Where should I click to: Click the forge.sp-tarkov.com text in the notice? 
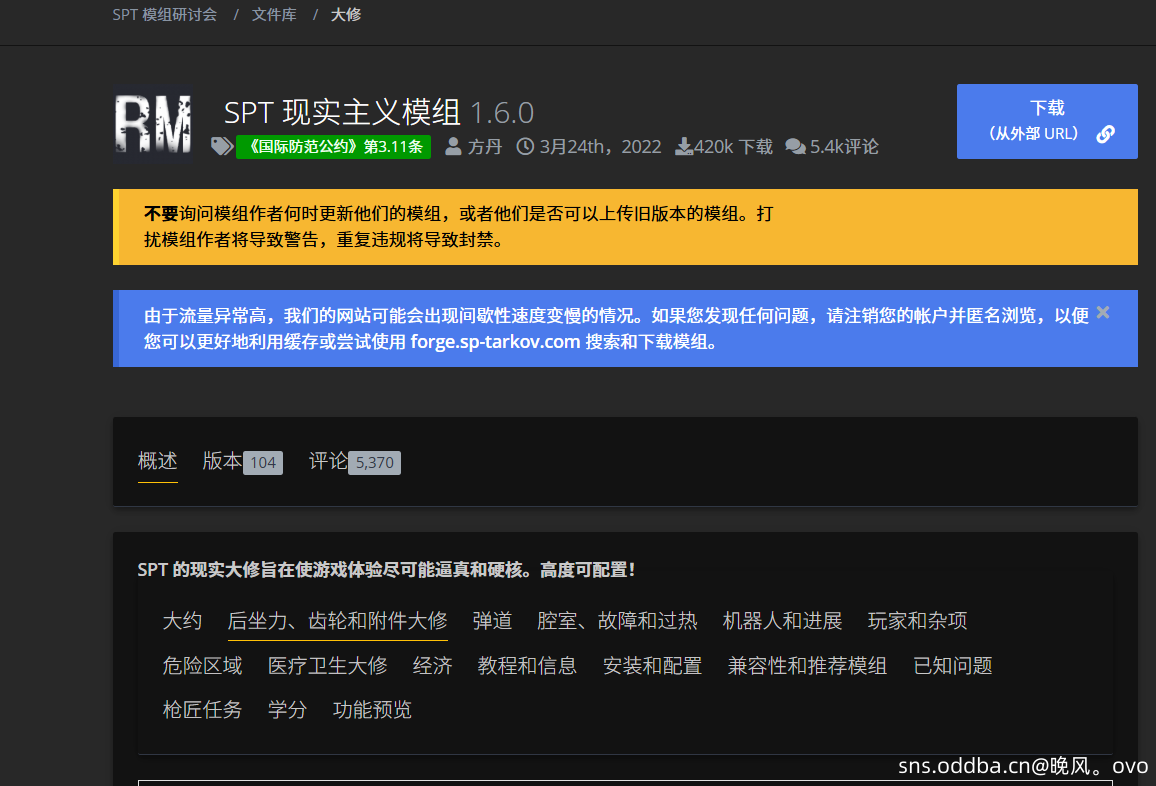coord(495,341)
